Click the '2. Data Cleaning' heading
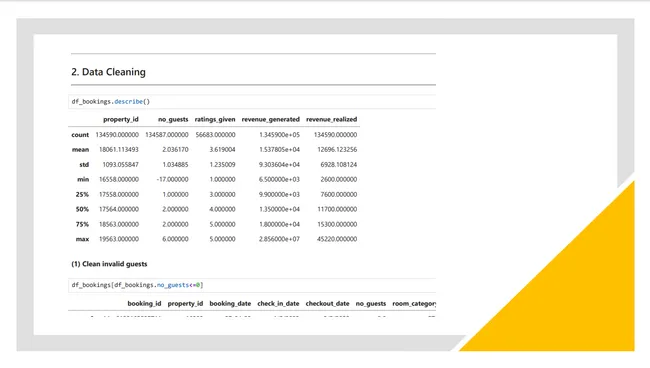 tap(108, 72)
